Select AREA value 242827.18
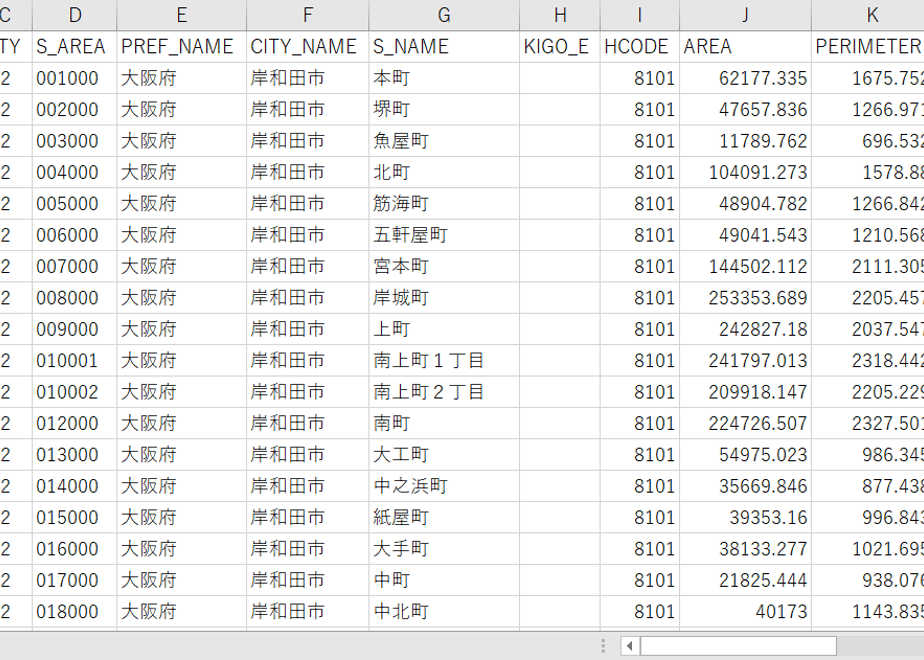Screen dimensions: 924x660 click(x=745, y=329)
